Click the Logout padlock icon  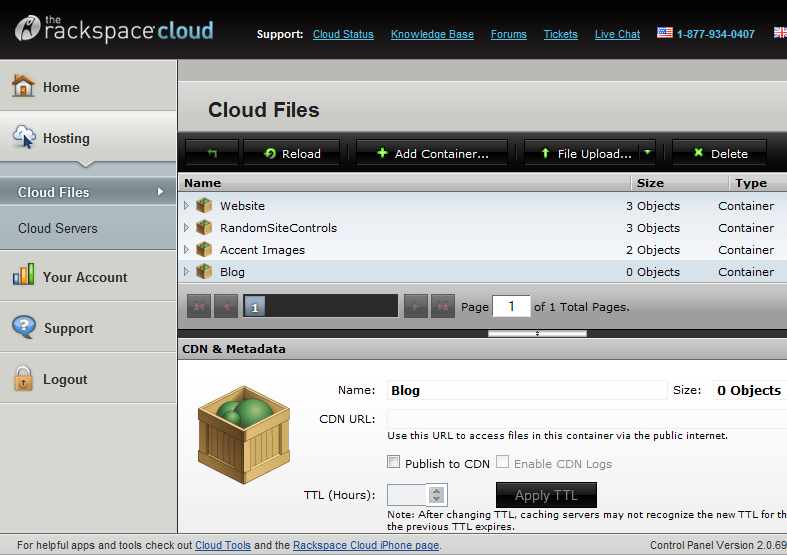coord(23,378)
